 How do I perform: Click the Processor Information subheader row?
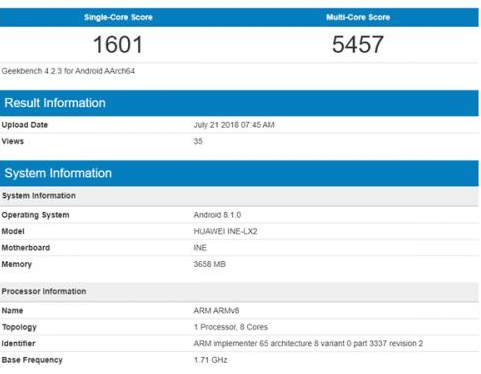tap(239, 292)
